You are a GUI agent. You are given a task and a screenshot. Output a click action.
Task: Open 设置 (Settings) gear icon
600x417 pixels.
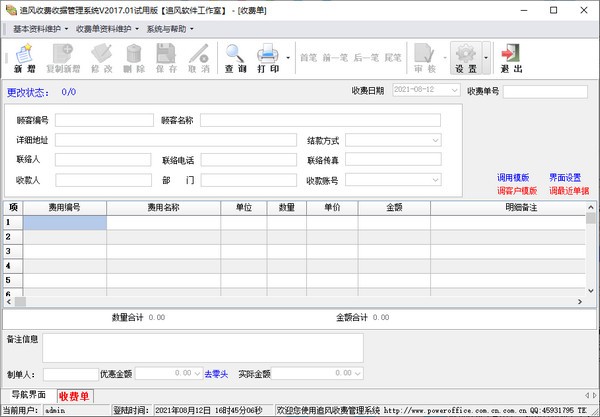466,58
